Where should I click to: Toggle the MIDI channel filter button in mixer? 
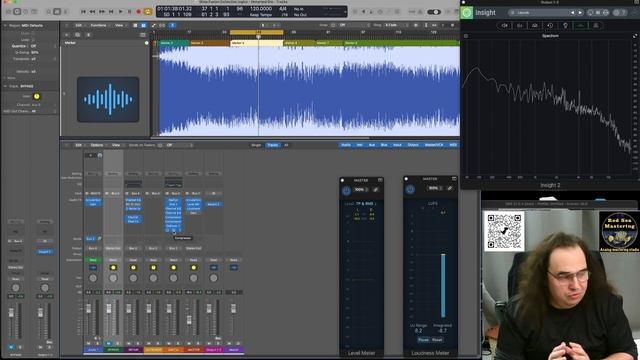click(x=453, y=145)
